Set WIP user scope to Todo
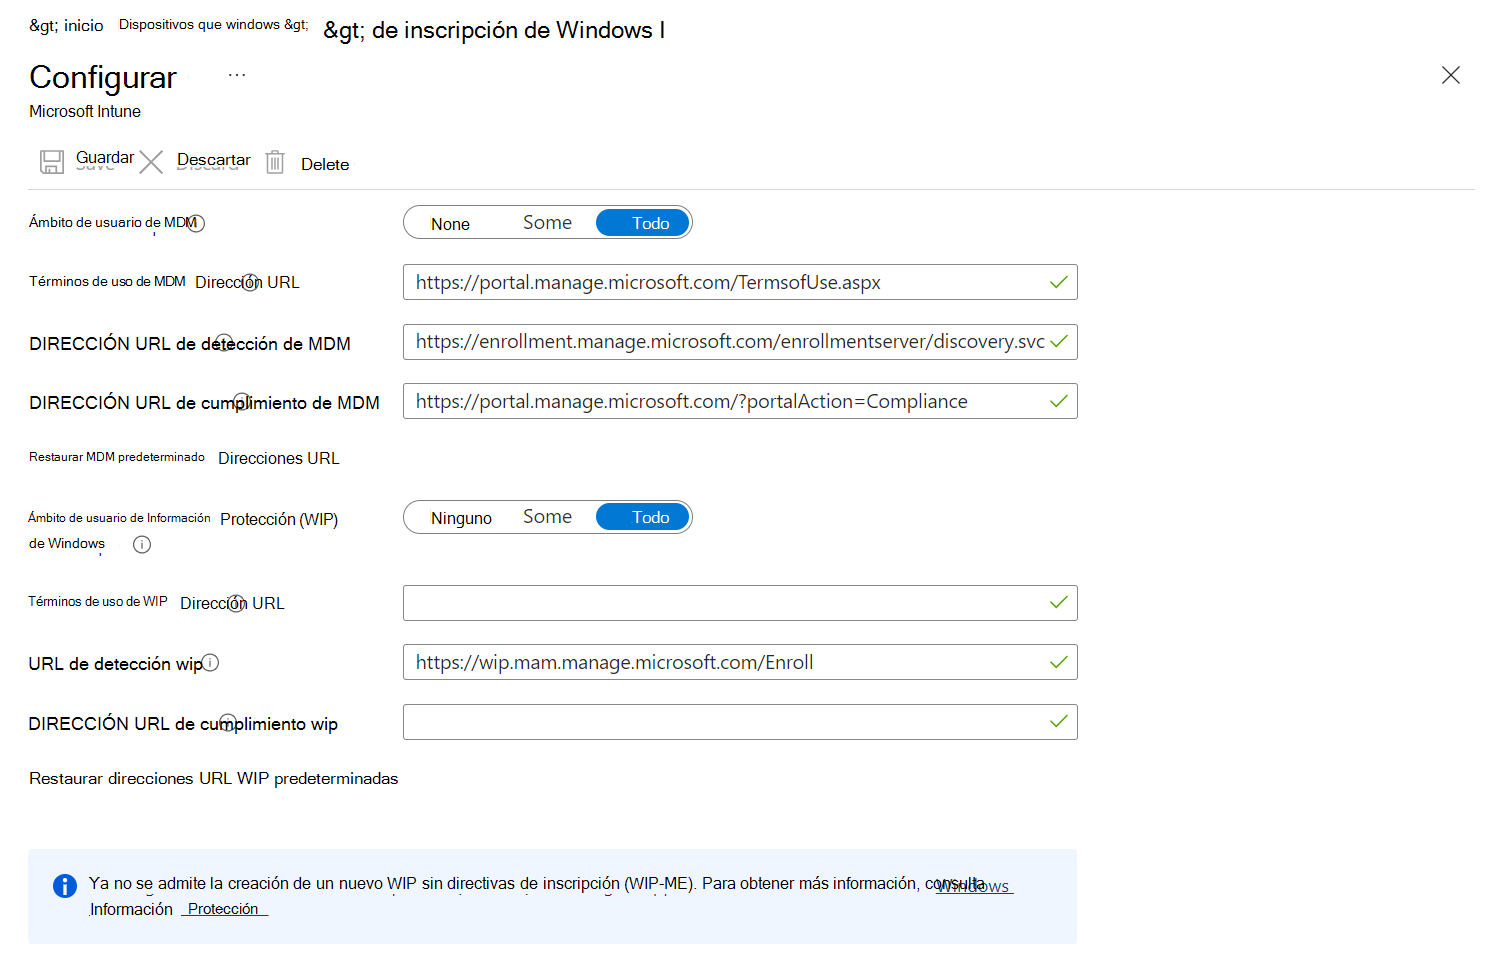This screenshot has height=970, width=1492. coord(643,517)
